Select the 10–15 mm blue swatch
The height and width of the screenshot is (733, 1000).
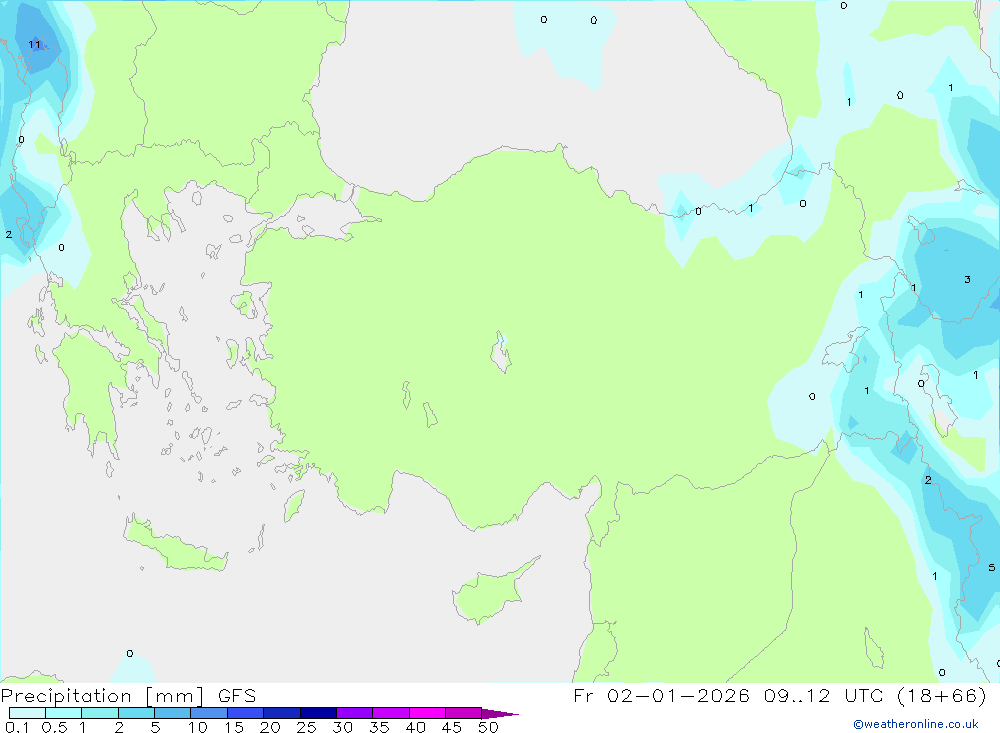pos(209,713)
